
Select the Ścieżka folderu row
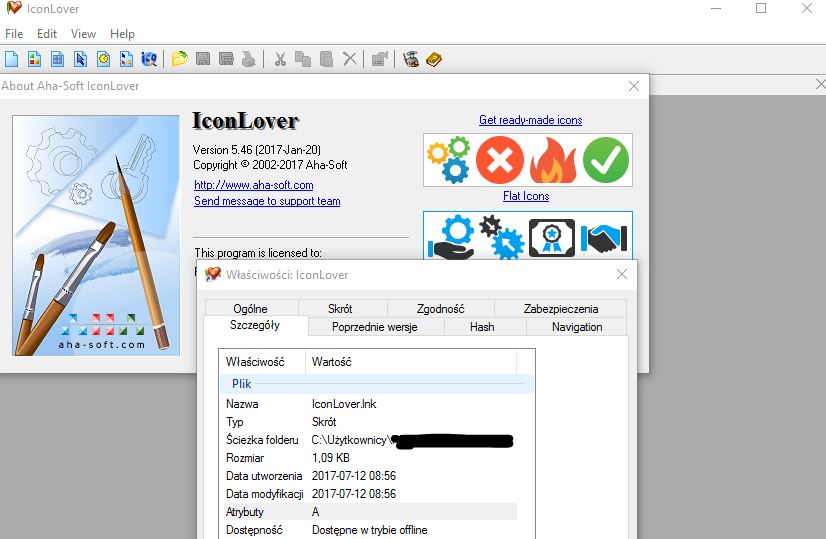click(x=370, y=440)
